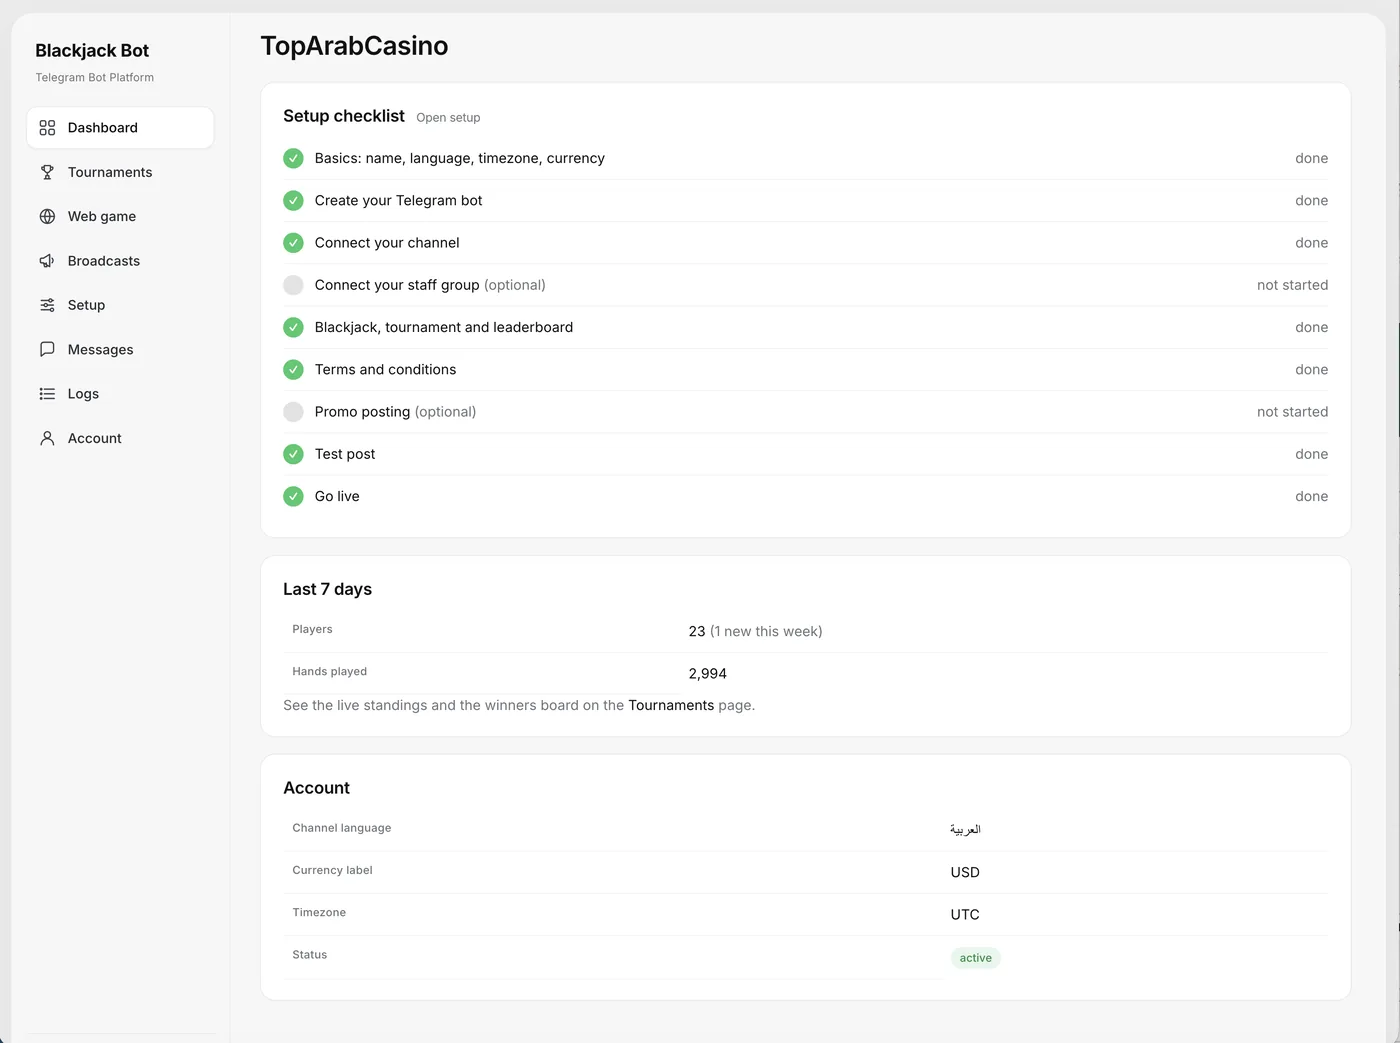Click the Blackjack Bot brand title
This screenshot has width=1400, height=1043.
click(x=92, y=51)
